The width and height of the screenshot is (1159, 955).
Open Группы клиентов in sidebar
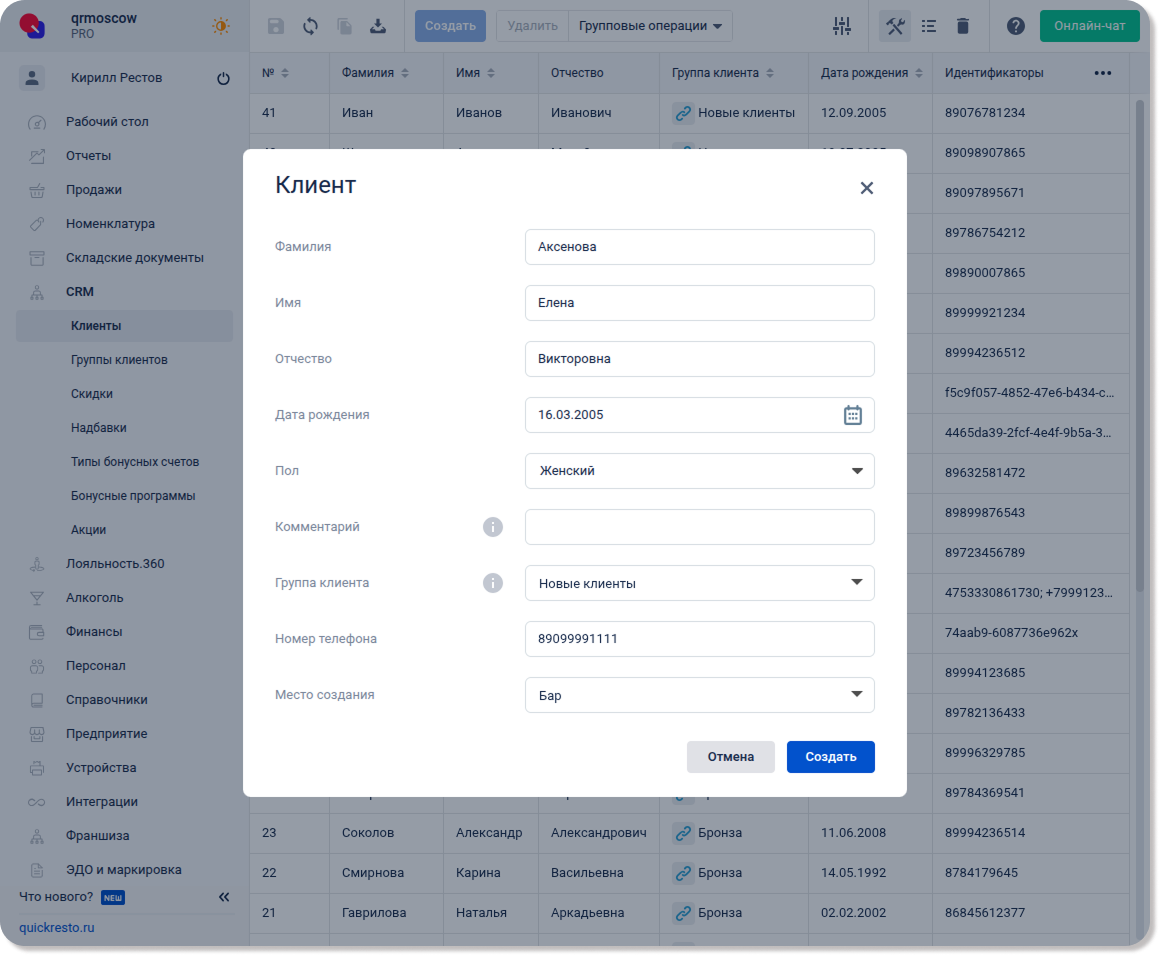click(x=119, y=360)
